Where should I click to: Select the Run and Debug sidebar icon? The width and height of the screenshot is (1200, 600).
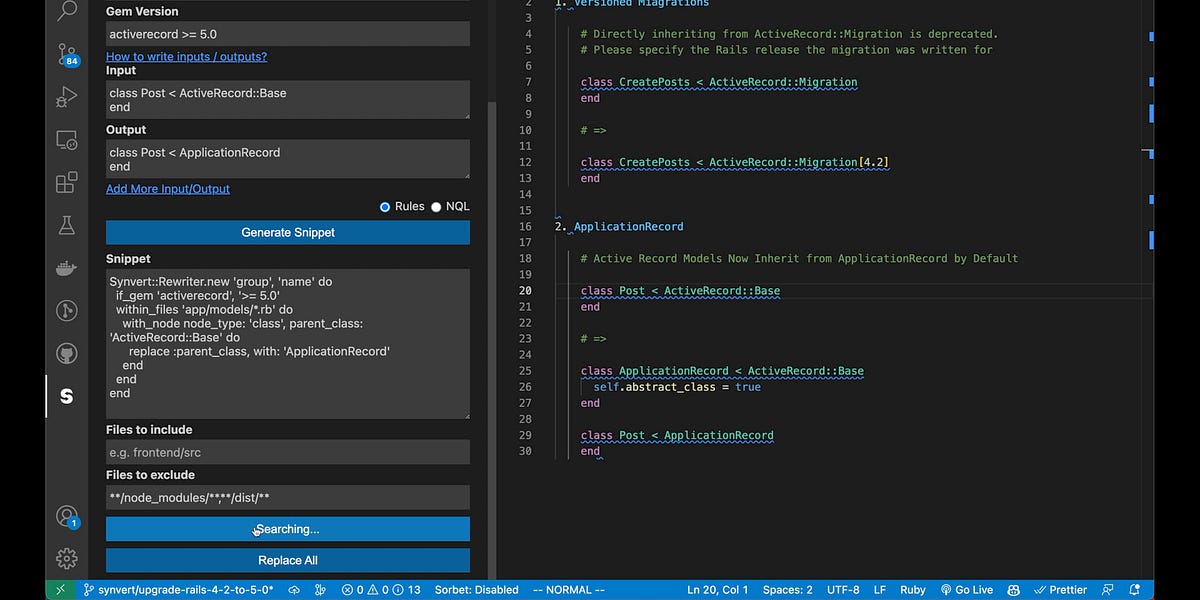click(66, 97)
